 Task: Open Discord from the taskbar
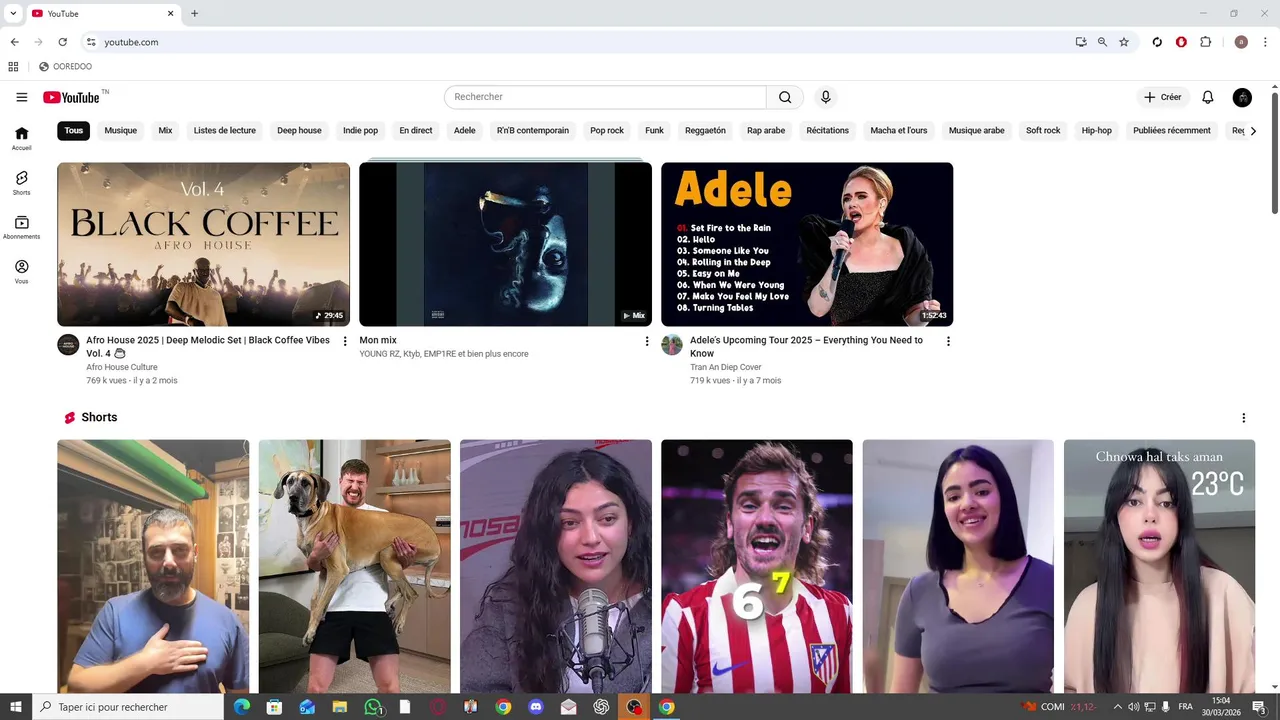pos(536,707)
